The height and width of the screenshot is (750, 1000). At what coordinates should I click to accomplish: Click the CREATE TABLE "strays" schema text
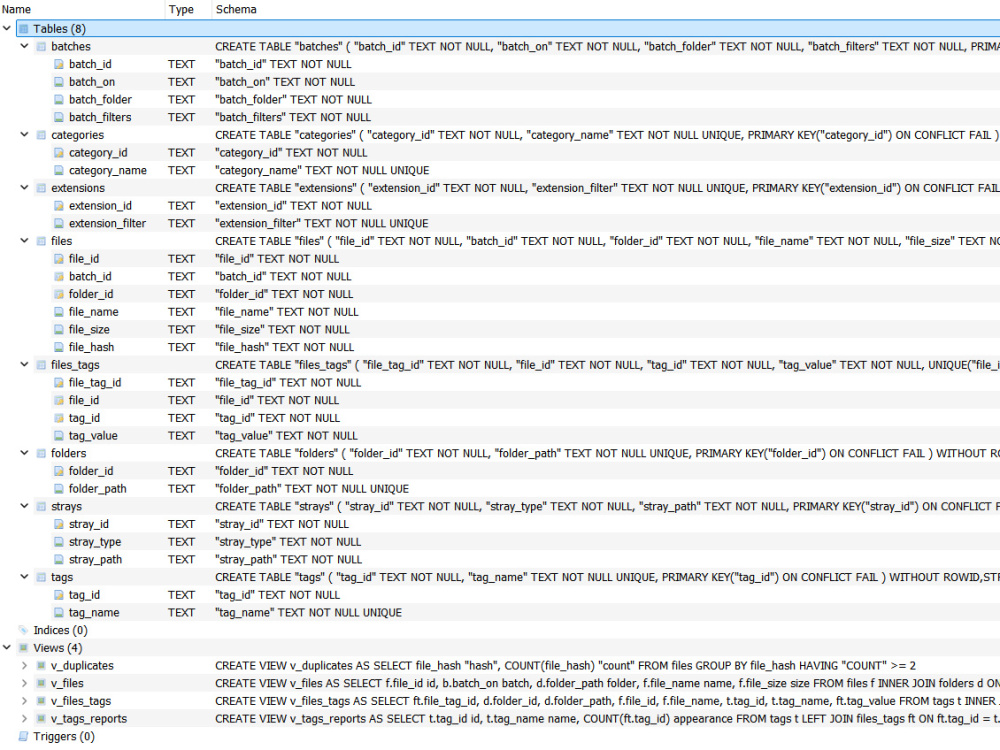click(x=607, y=506)
